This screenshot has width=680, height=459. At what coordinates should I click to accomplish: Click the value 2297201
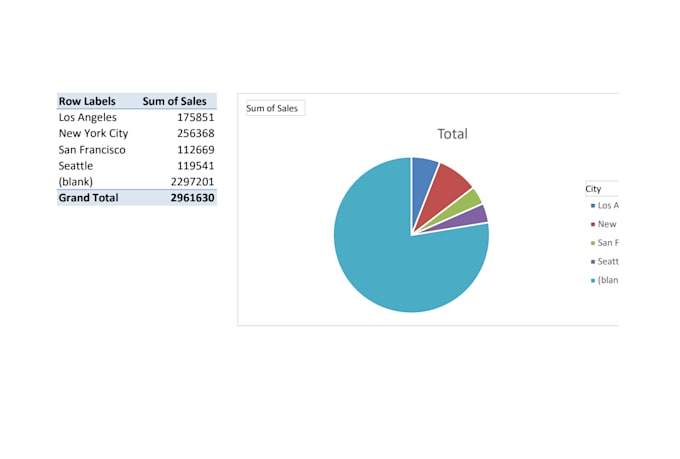(193, 182)
